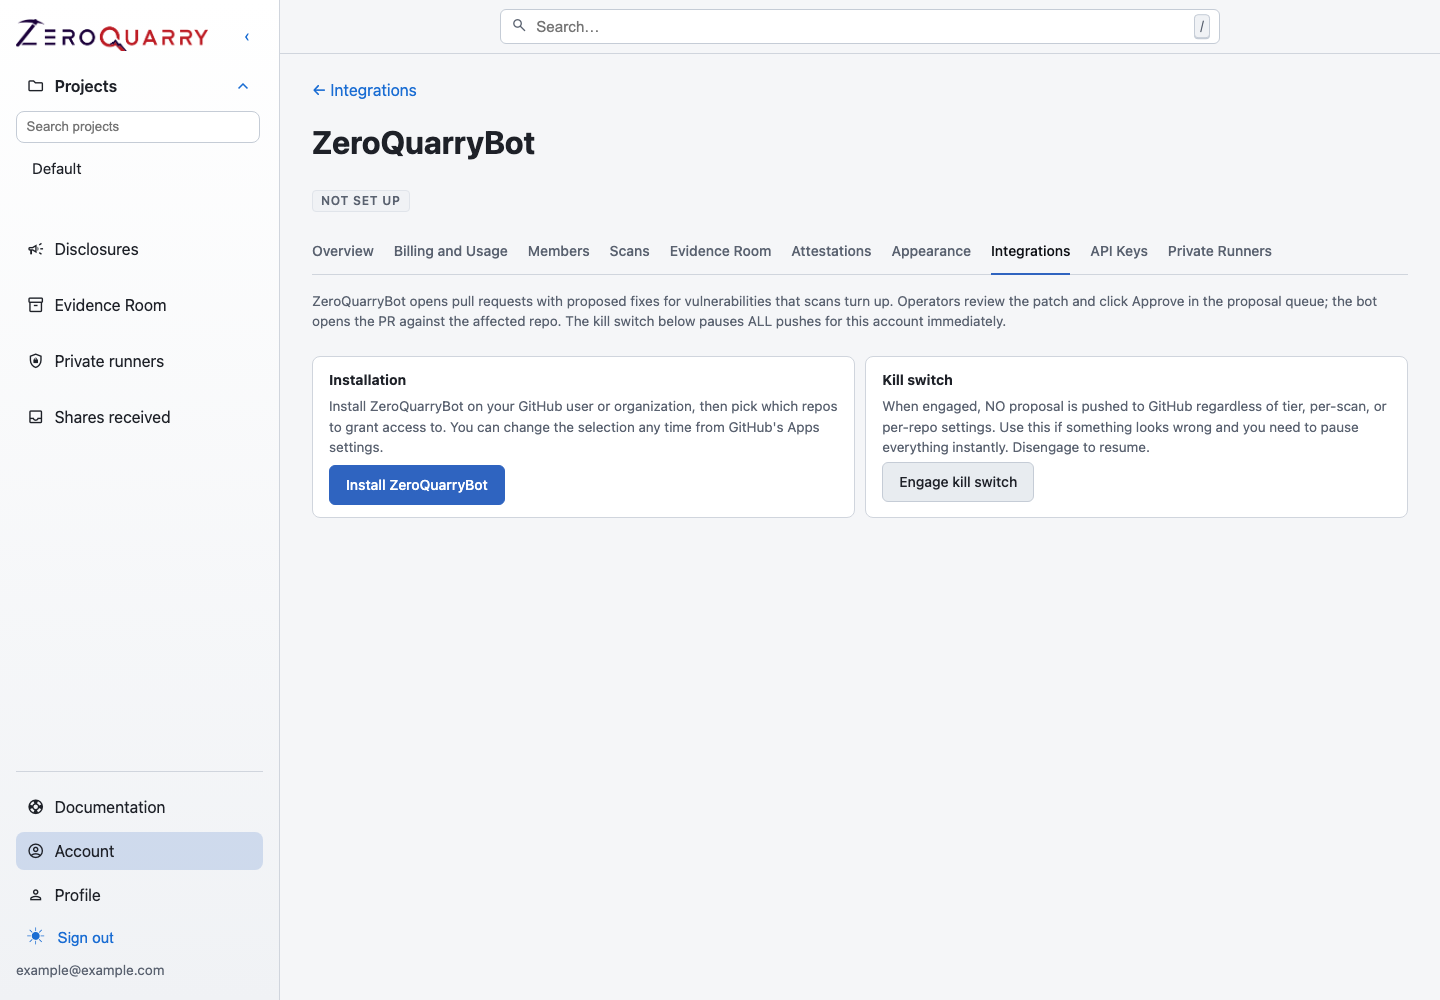Click the Account user-circle icon

pyautogui.click(x=36, y=851)
